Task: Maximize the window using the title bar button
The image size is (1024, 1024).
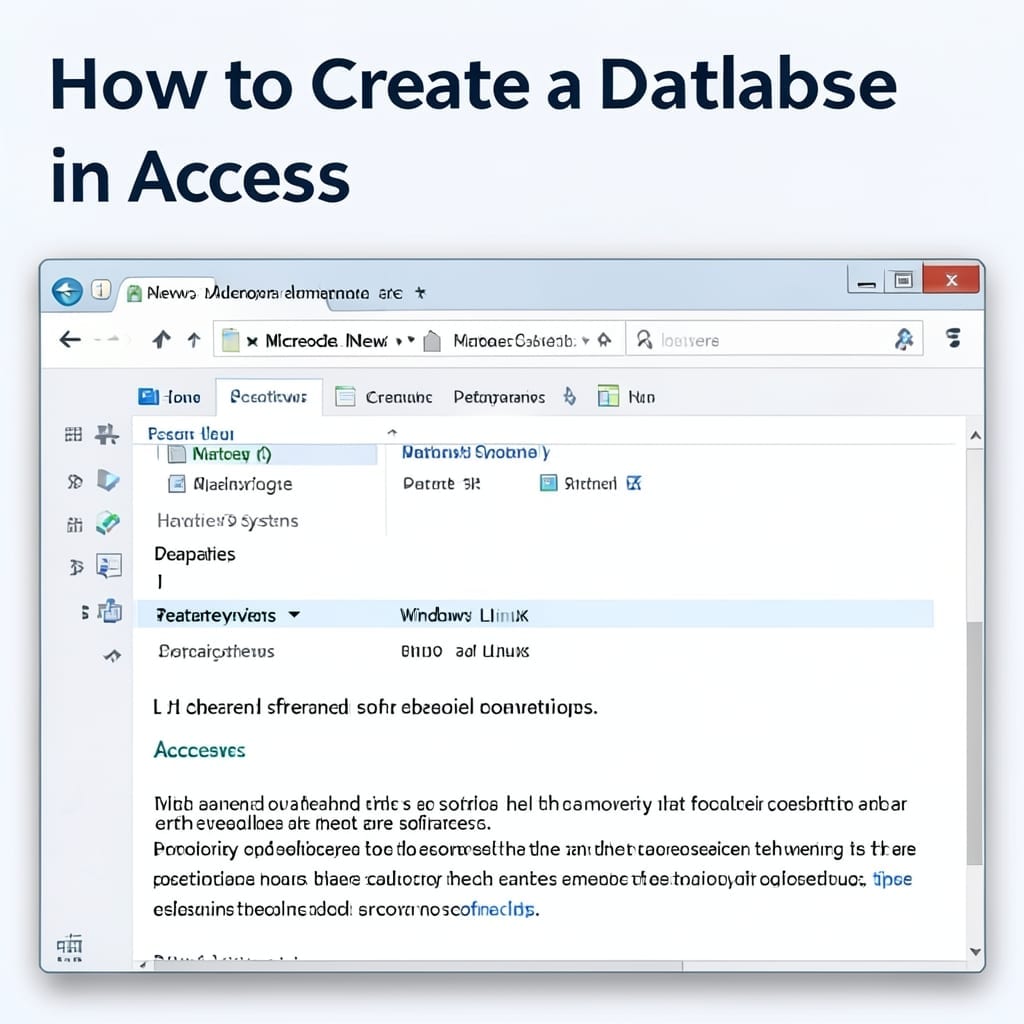Action: (903, 281)
